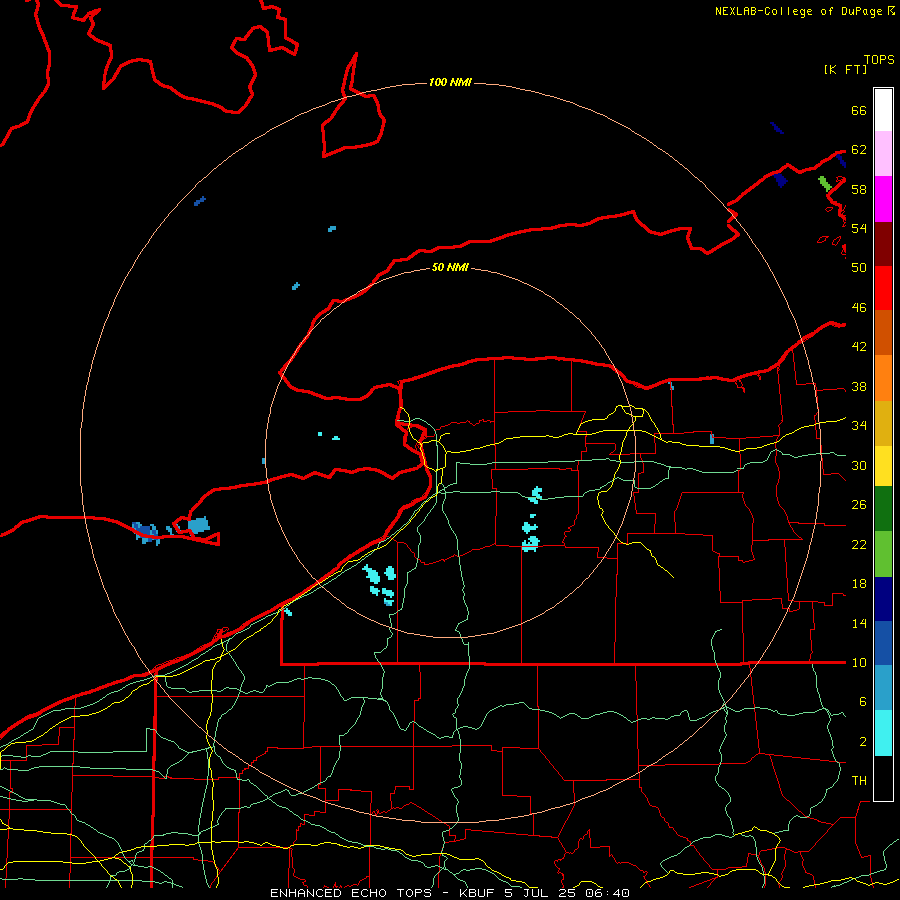900x900 pixels.
Task: Click the orange 42 K FT legend swatch
Action: point(883,378)
